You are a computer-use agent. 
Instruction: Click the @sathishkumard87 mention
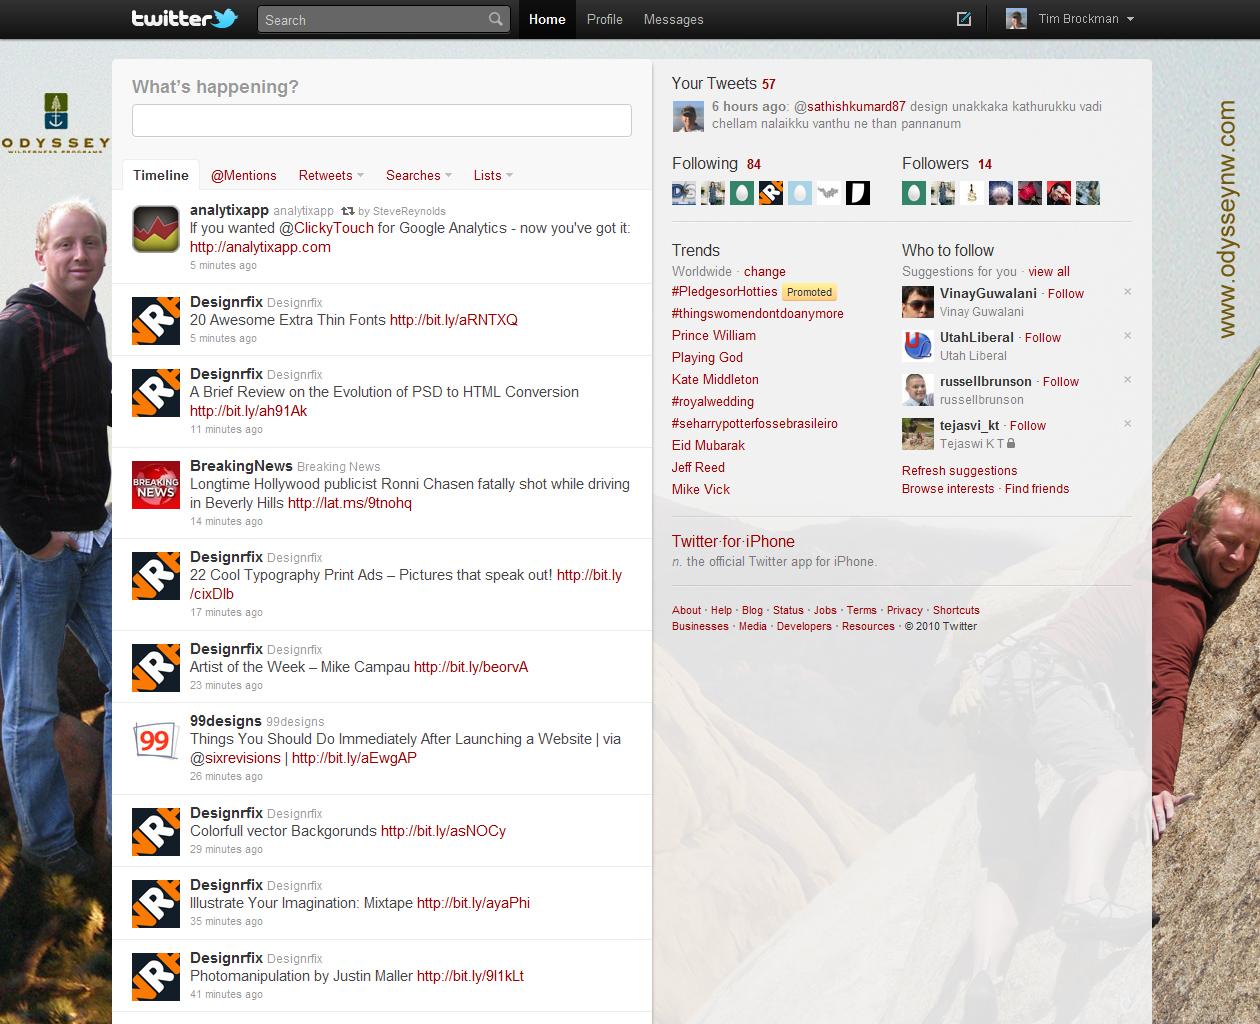tap(850, 106)
